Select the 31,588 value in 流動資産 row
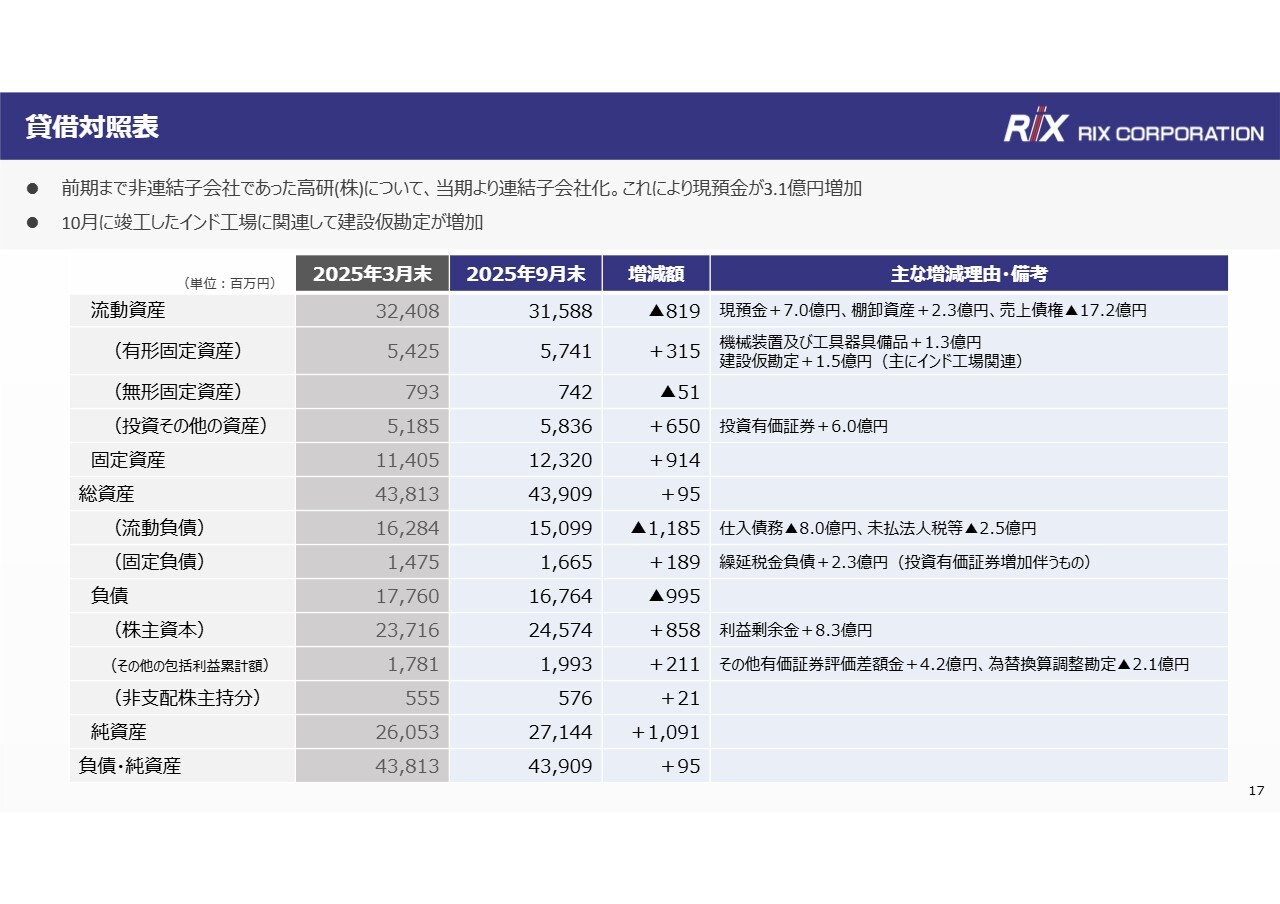The image size is (1280, 904). 560,311
